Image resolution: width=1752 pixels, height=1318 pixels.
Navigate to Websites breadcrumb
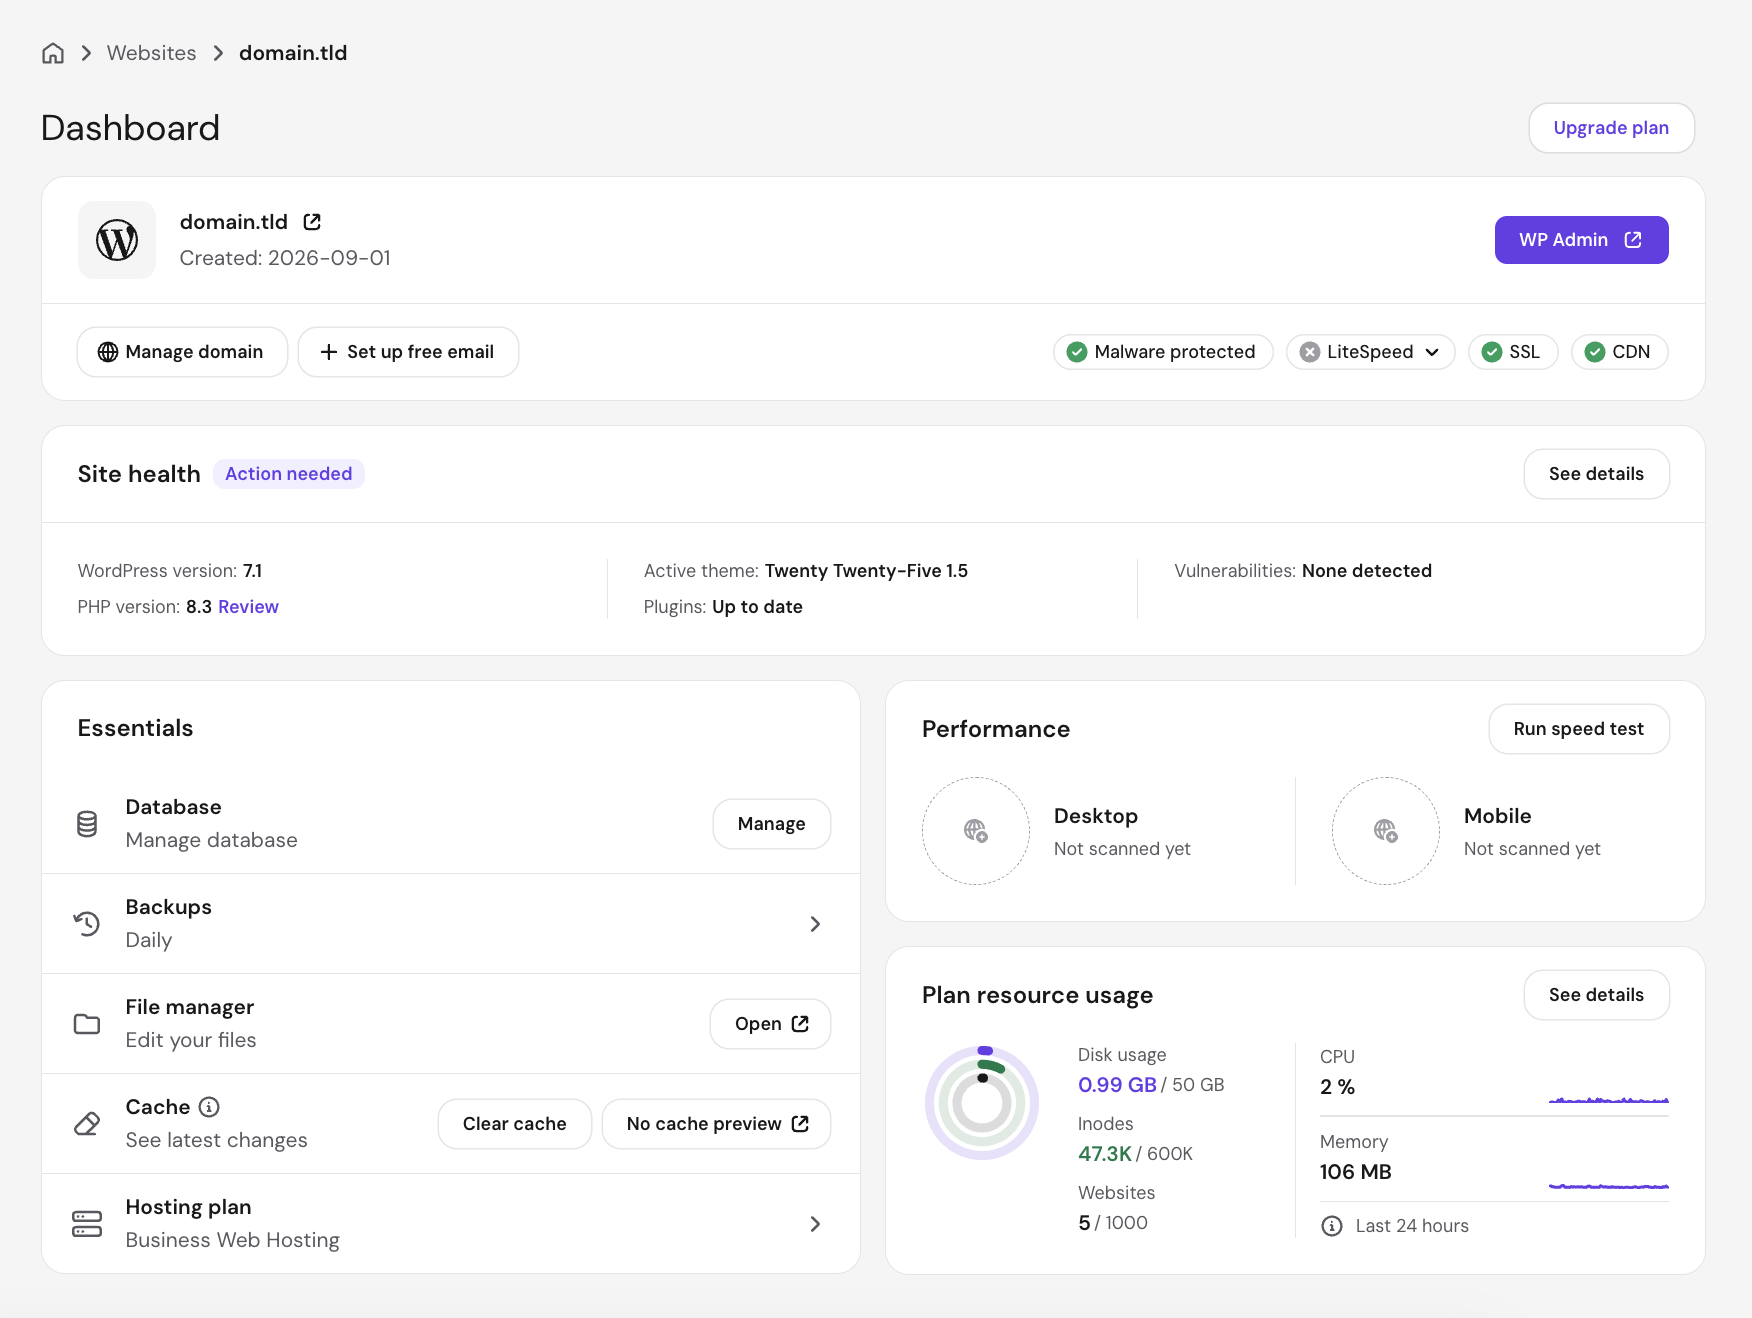tap(152, 53)
